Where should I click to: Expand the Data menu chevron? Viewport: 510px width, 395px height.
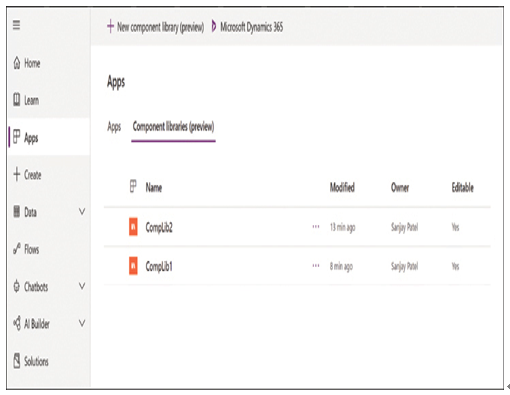pos(82,211)
